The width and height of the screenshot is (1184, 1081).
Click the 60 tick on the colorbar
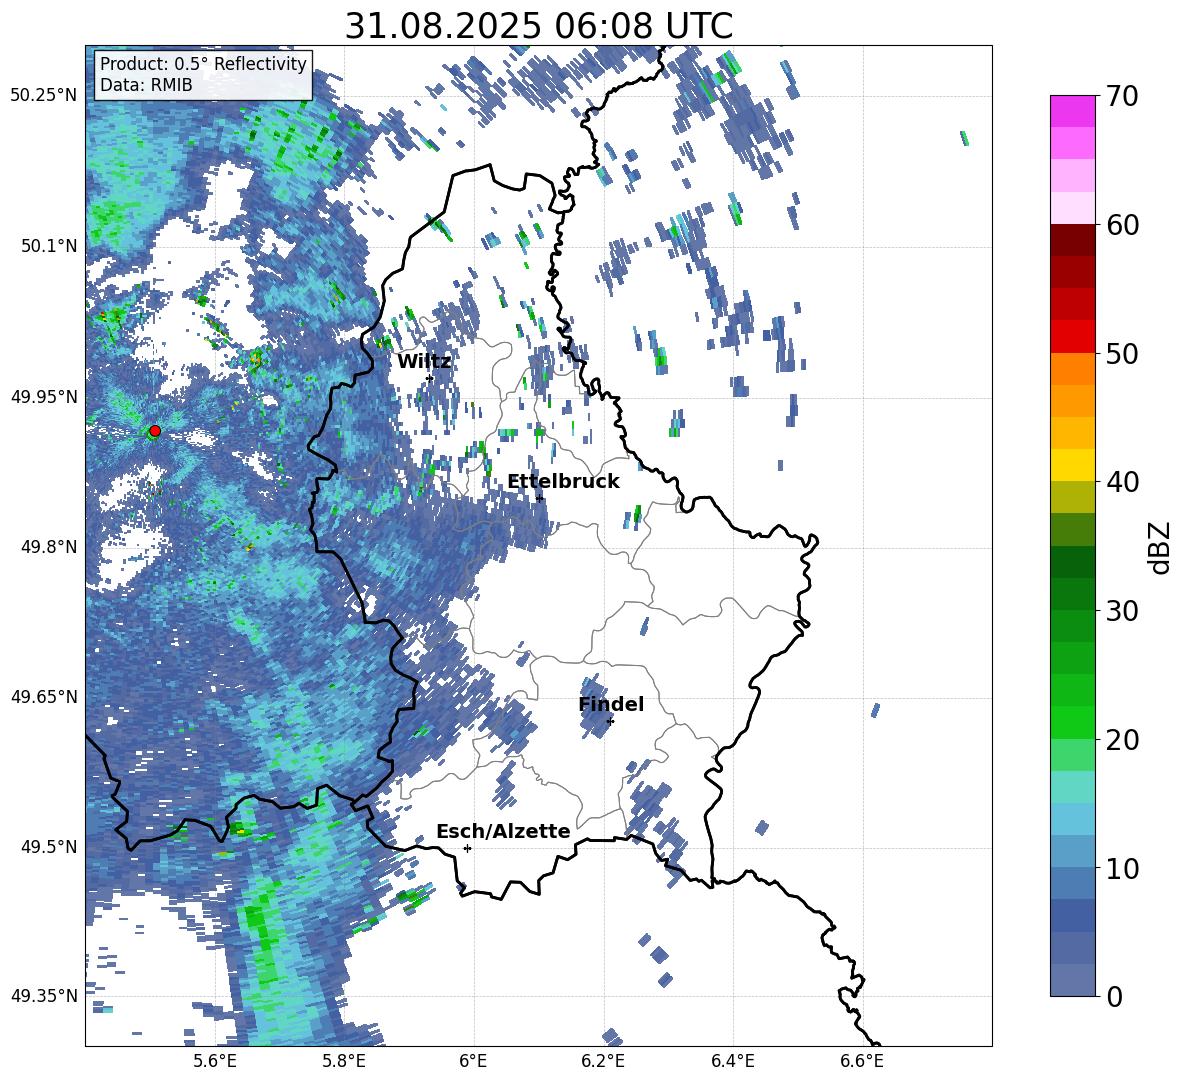(x=1122, y=225)
